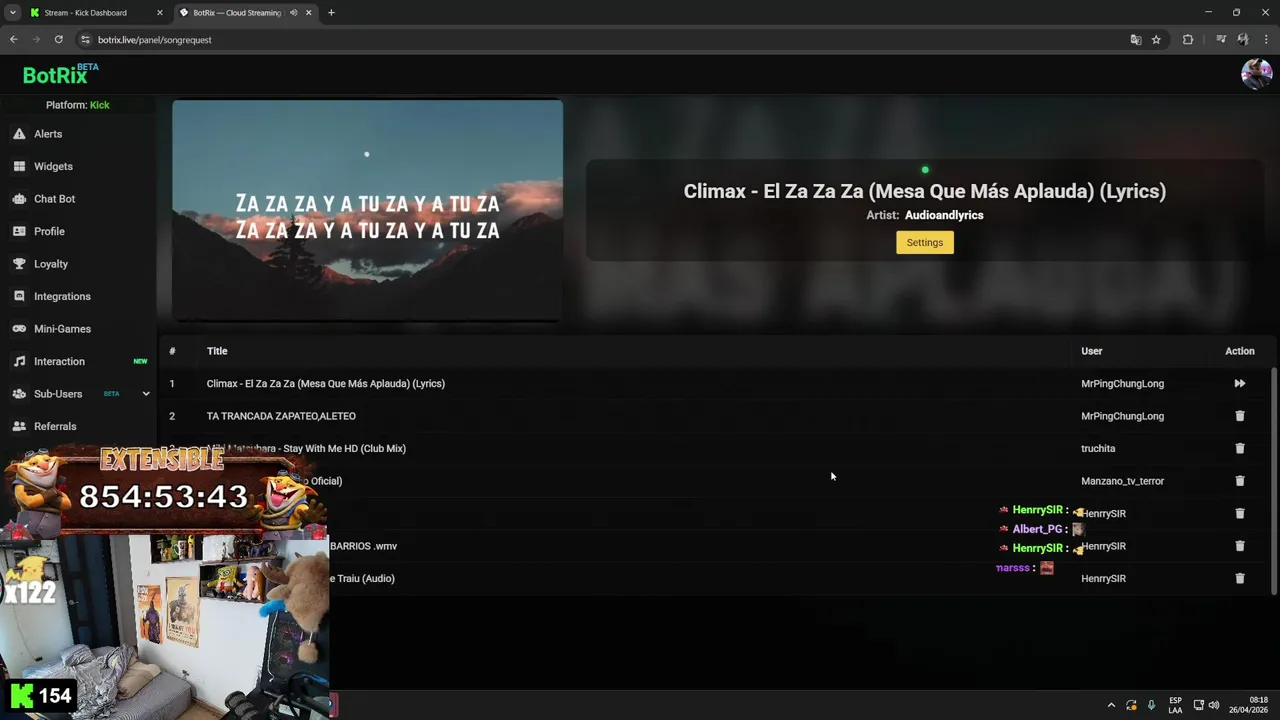Image resolution: width=1280 pixels, height=720 pixels.
Task: Delete TA TRANCADA ZAPATEO,ALETEO from queue
Action: tap(1240, 416)
